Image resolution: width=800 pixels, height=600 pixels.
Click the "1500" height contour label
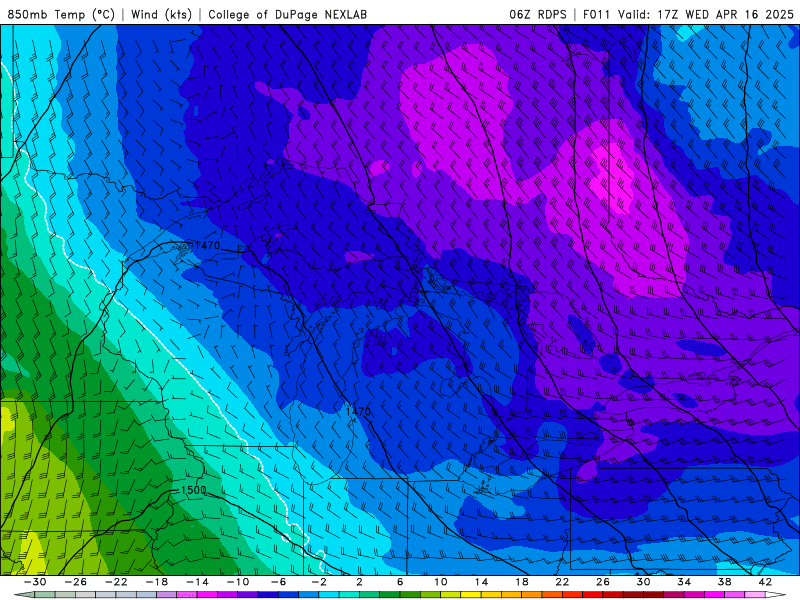pos(194,490)
